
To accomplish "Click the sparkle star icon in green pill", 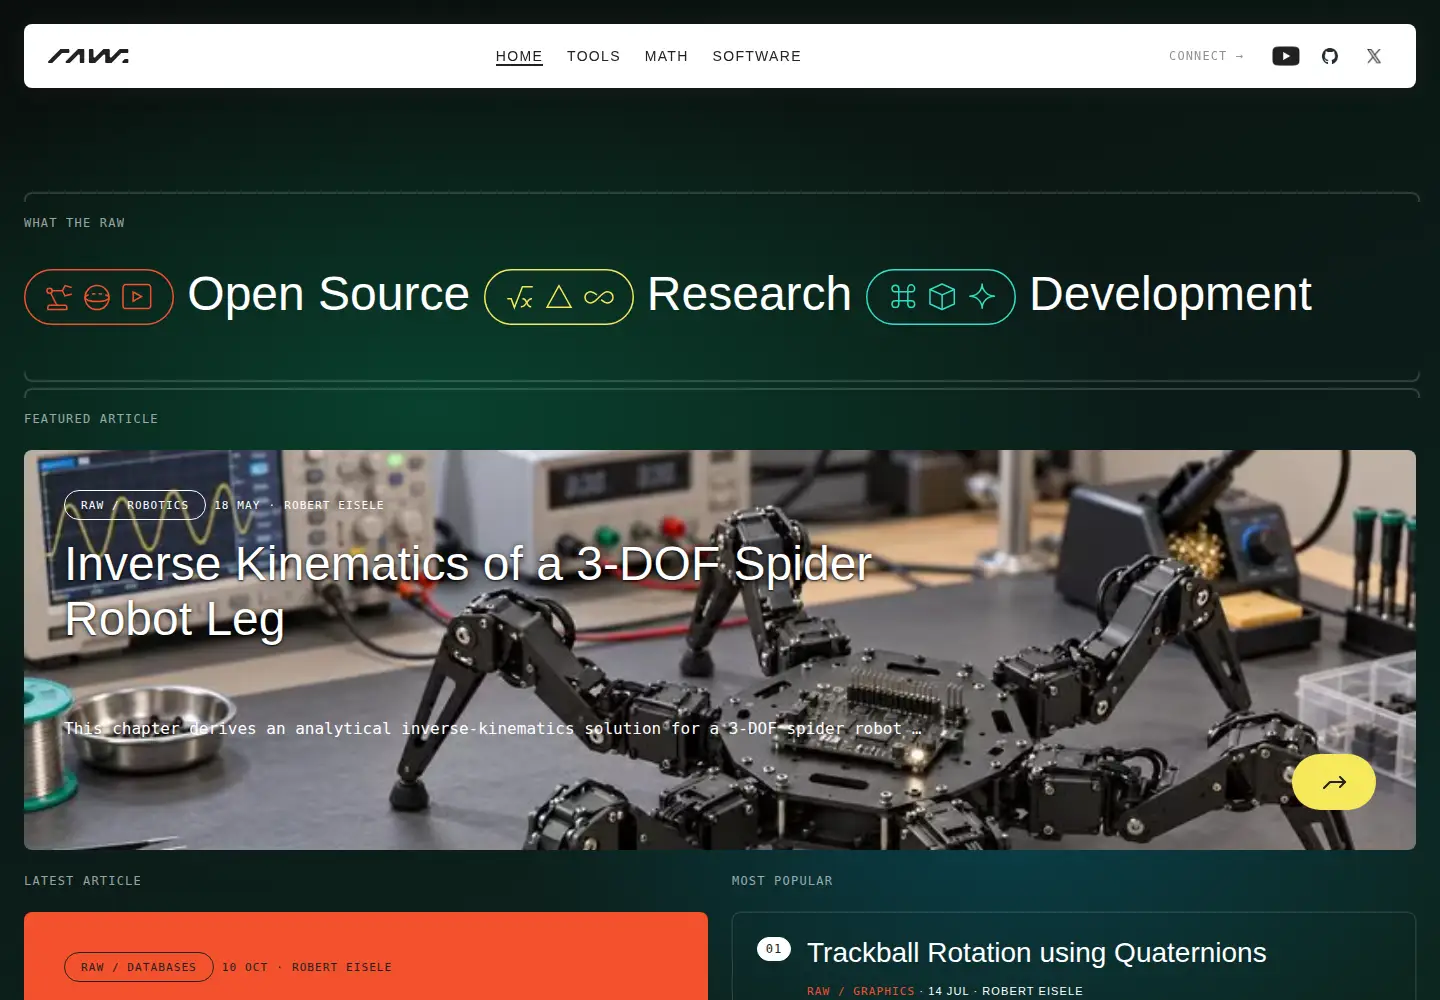I will click(982, 297).
